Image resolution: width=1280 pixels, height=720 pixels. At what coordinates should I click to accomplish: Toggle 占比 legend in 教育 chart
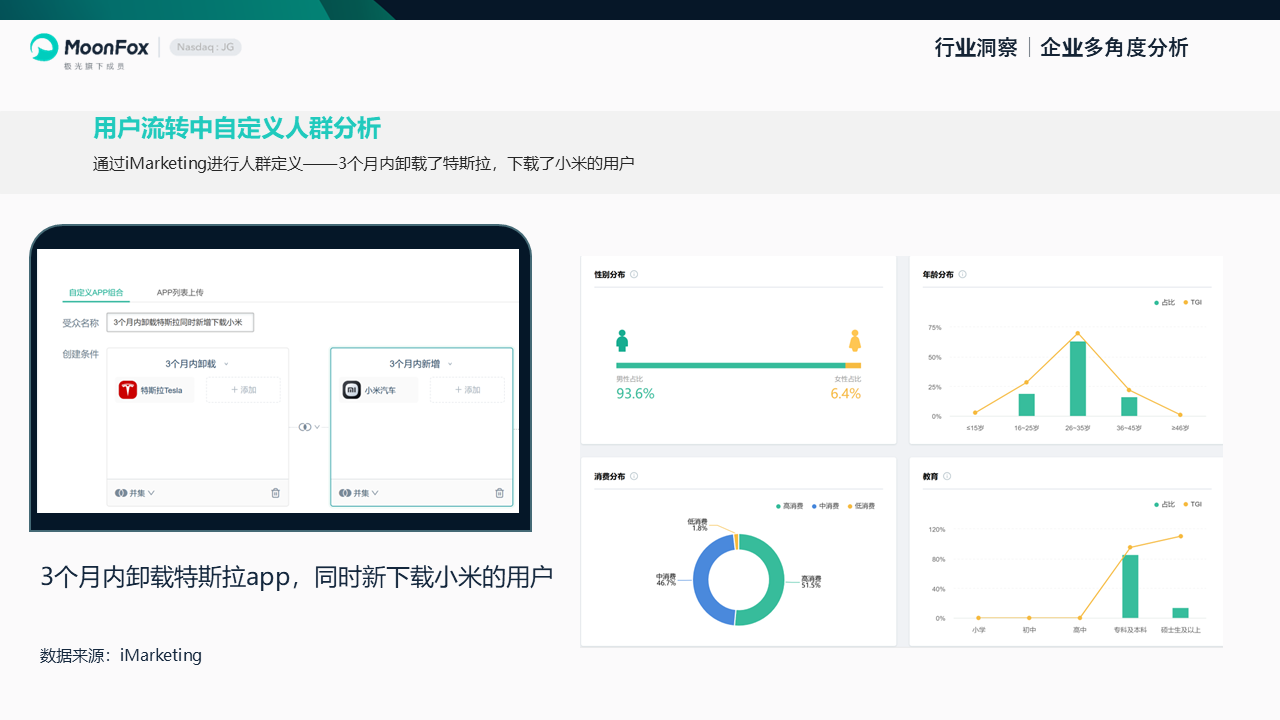coord(1164,504)
